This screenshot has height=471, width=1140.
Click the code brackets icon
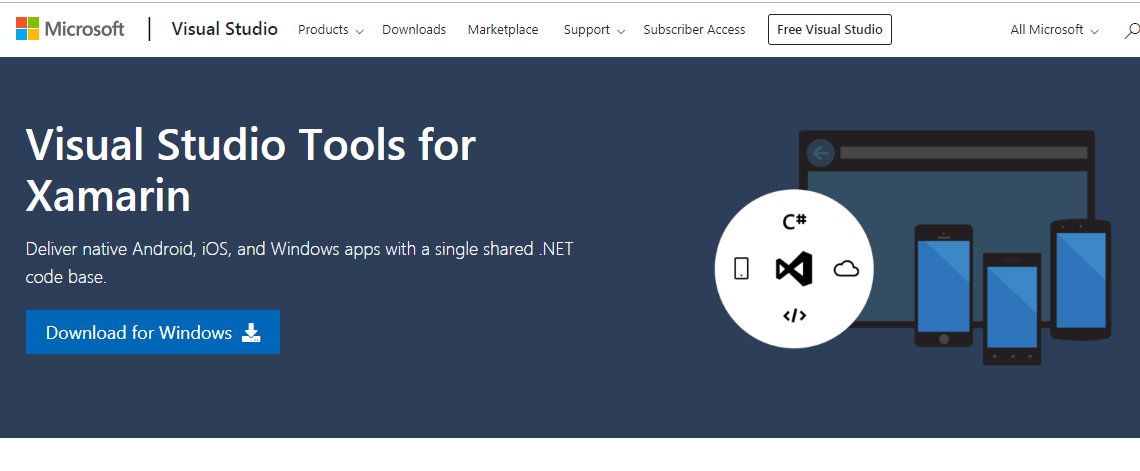pos(794,316)
